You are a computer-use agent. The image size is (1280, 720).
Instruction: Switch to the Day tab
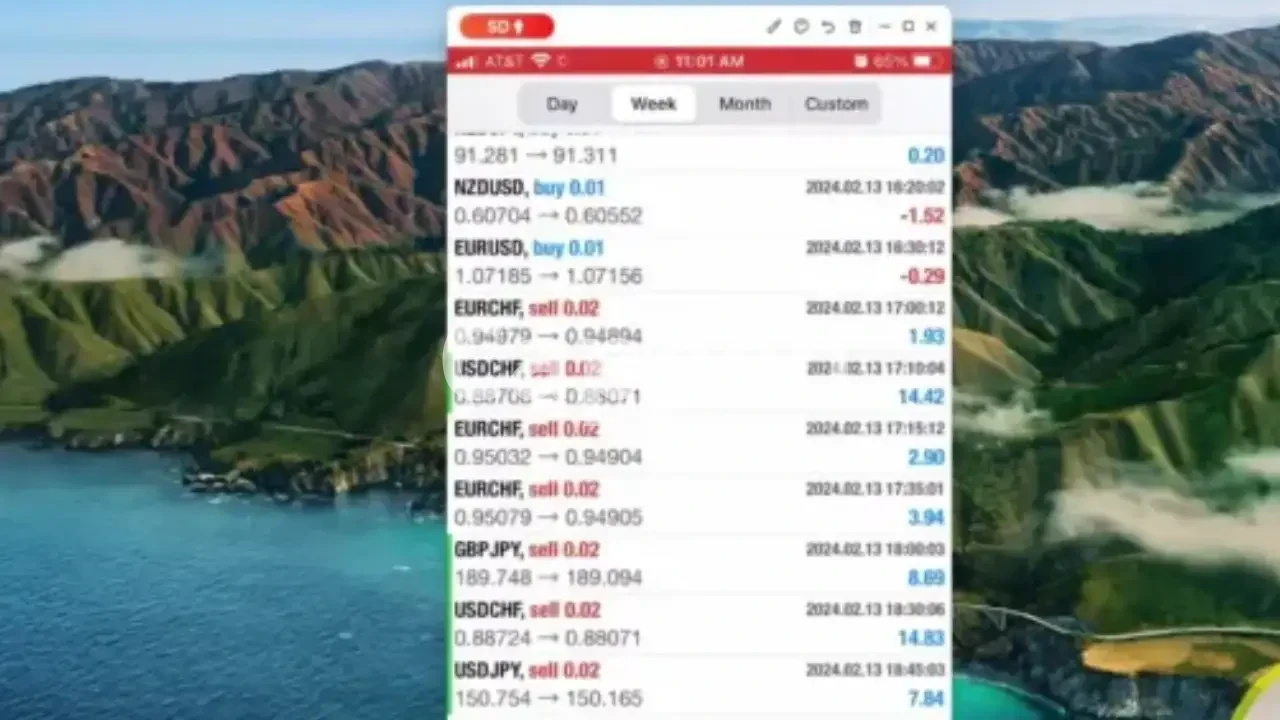tap(562, 104)
